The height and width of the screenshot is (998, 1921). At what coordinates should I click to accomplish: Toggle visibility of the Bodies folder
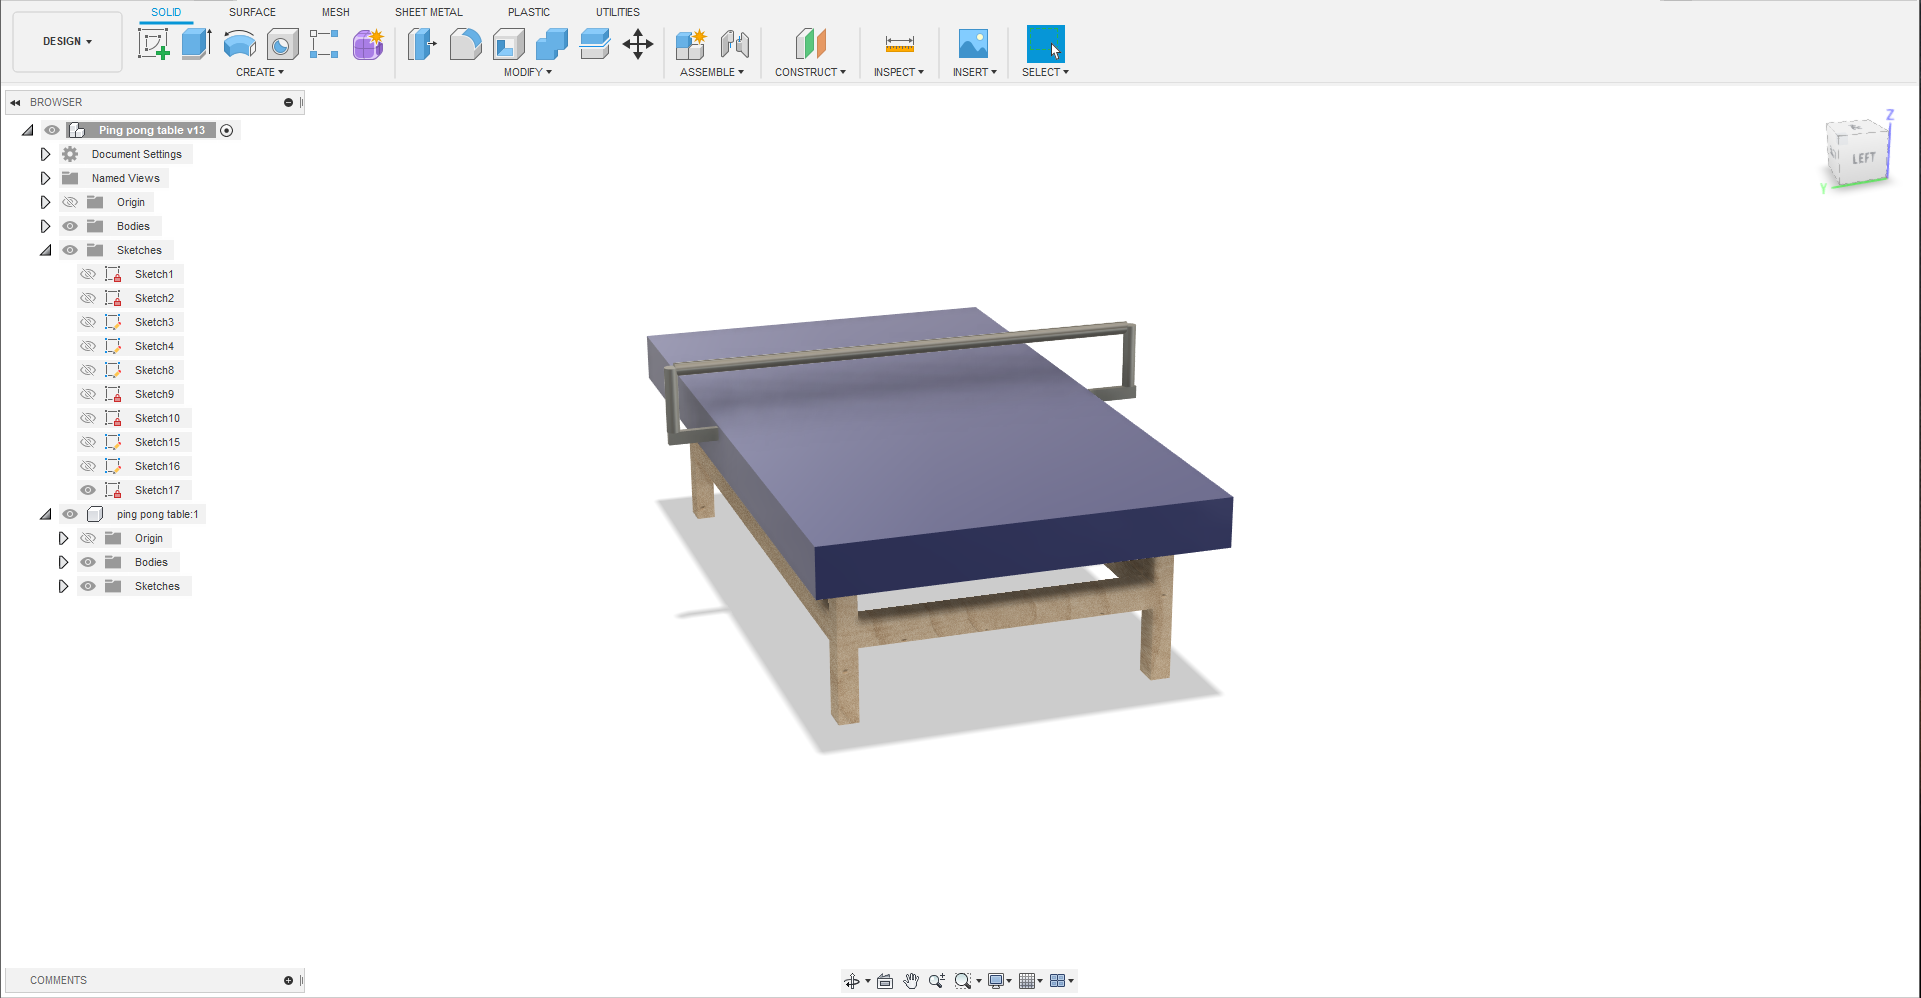pyautogui.click(x=70, y=226)
